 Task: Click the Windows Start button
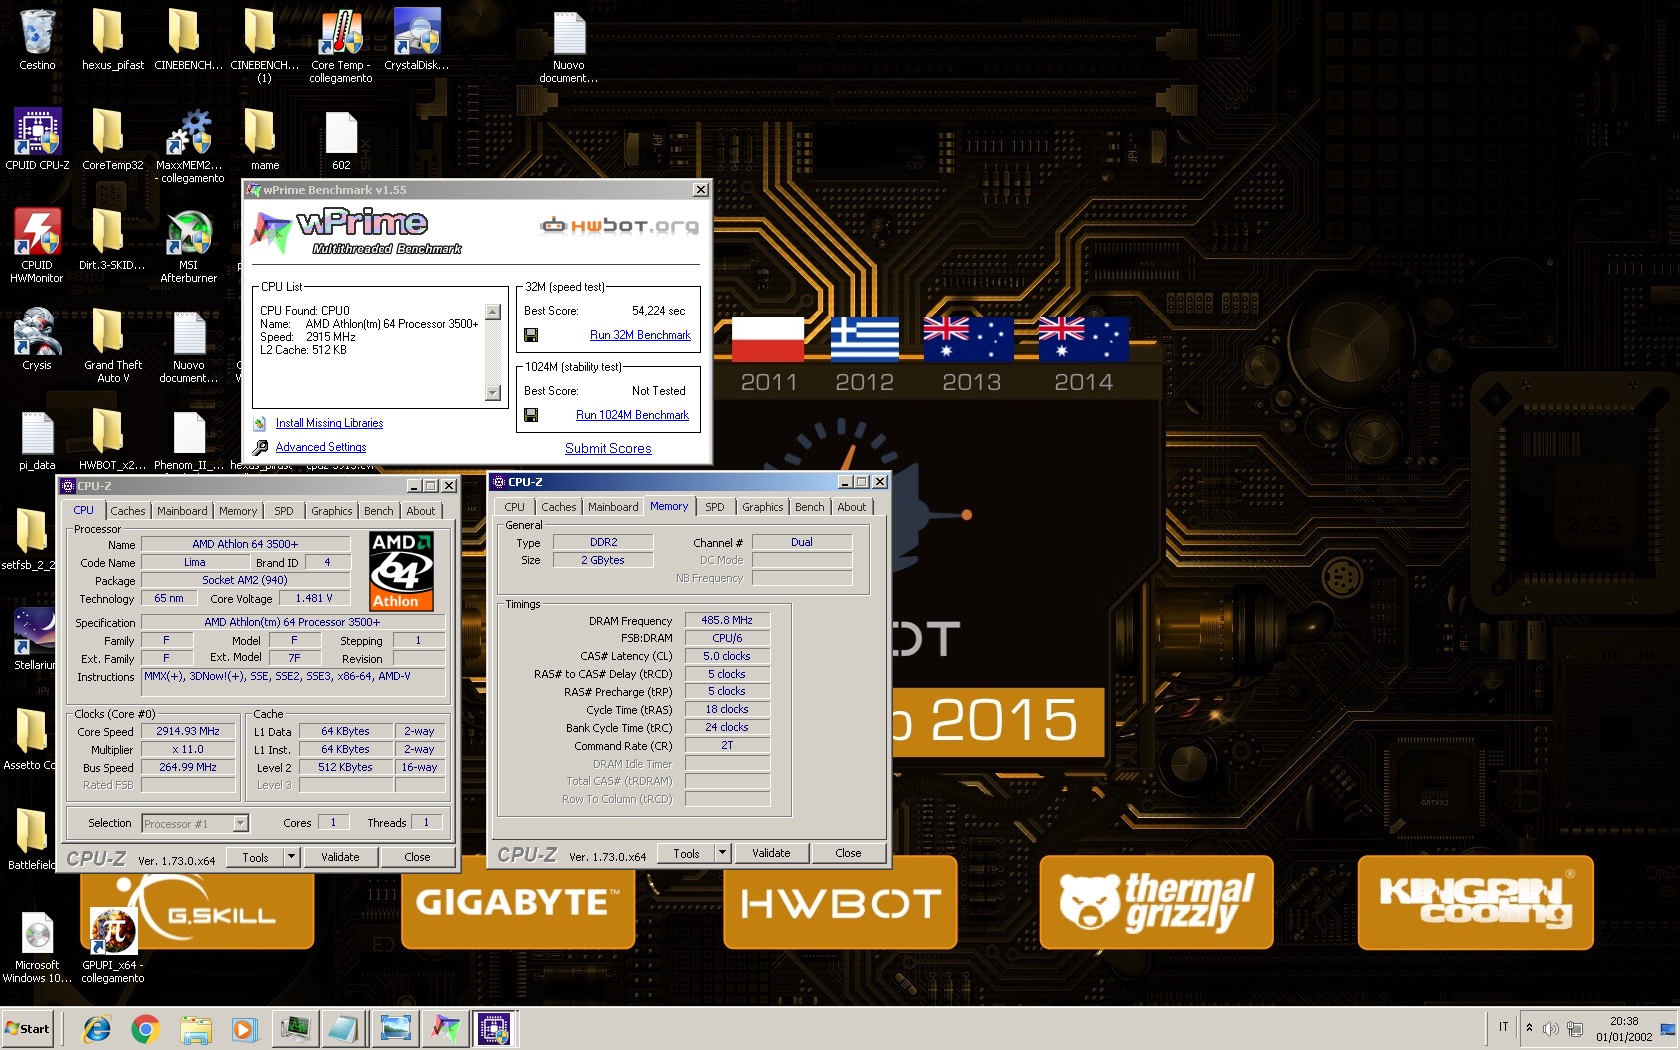coord(28,1028)
